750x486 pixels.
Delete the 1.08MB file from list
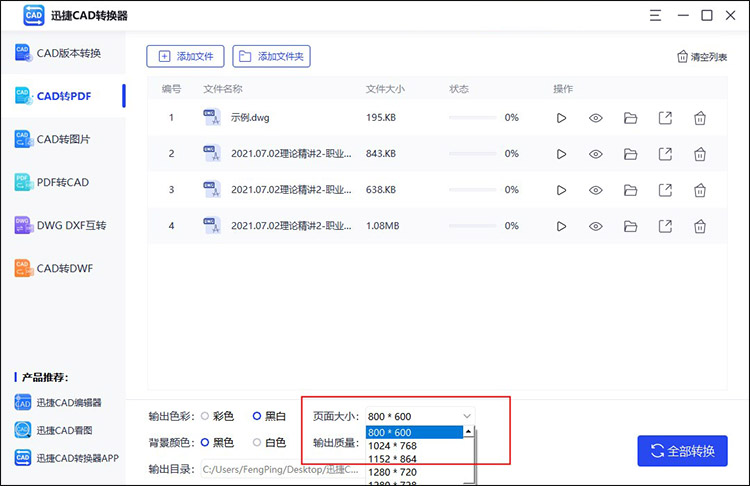click(x=700, y=226)
